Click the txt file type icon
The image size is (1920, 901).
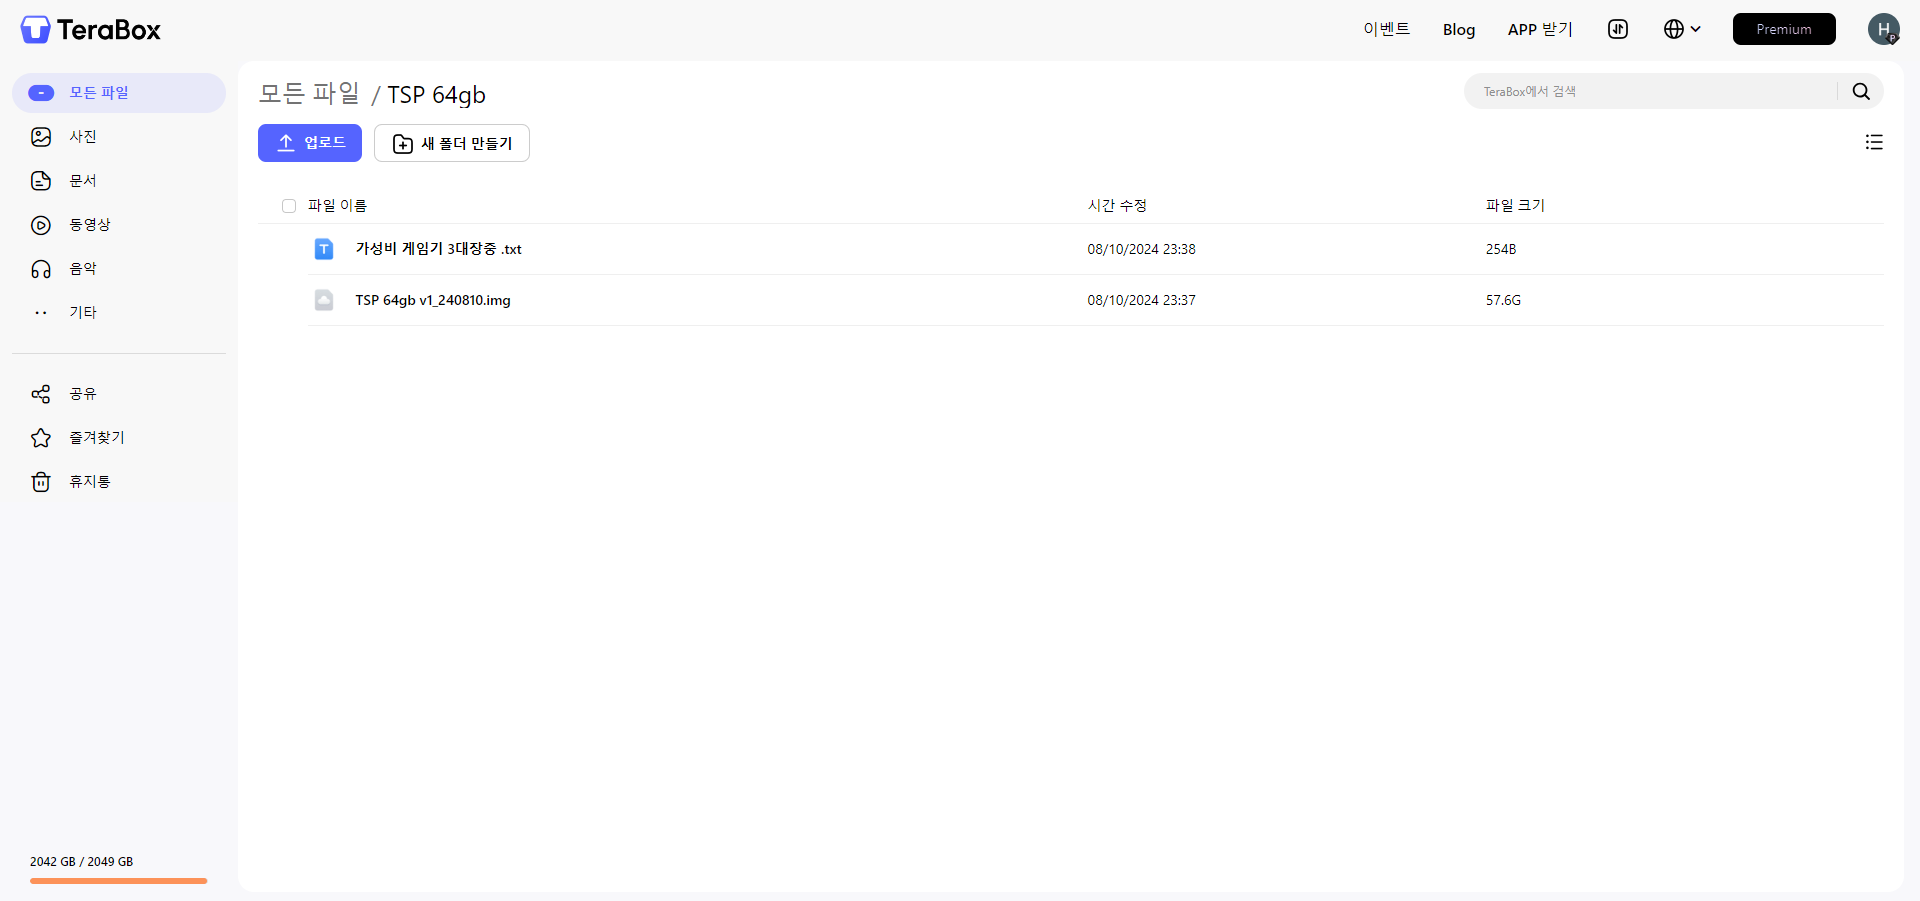pyautogui.click(x=324, y=249)
